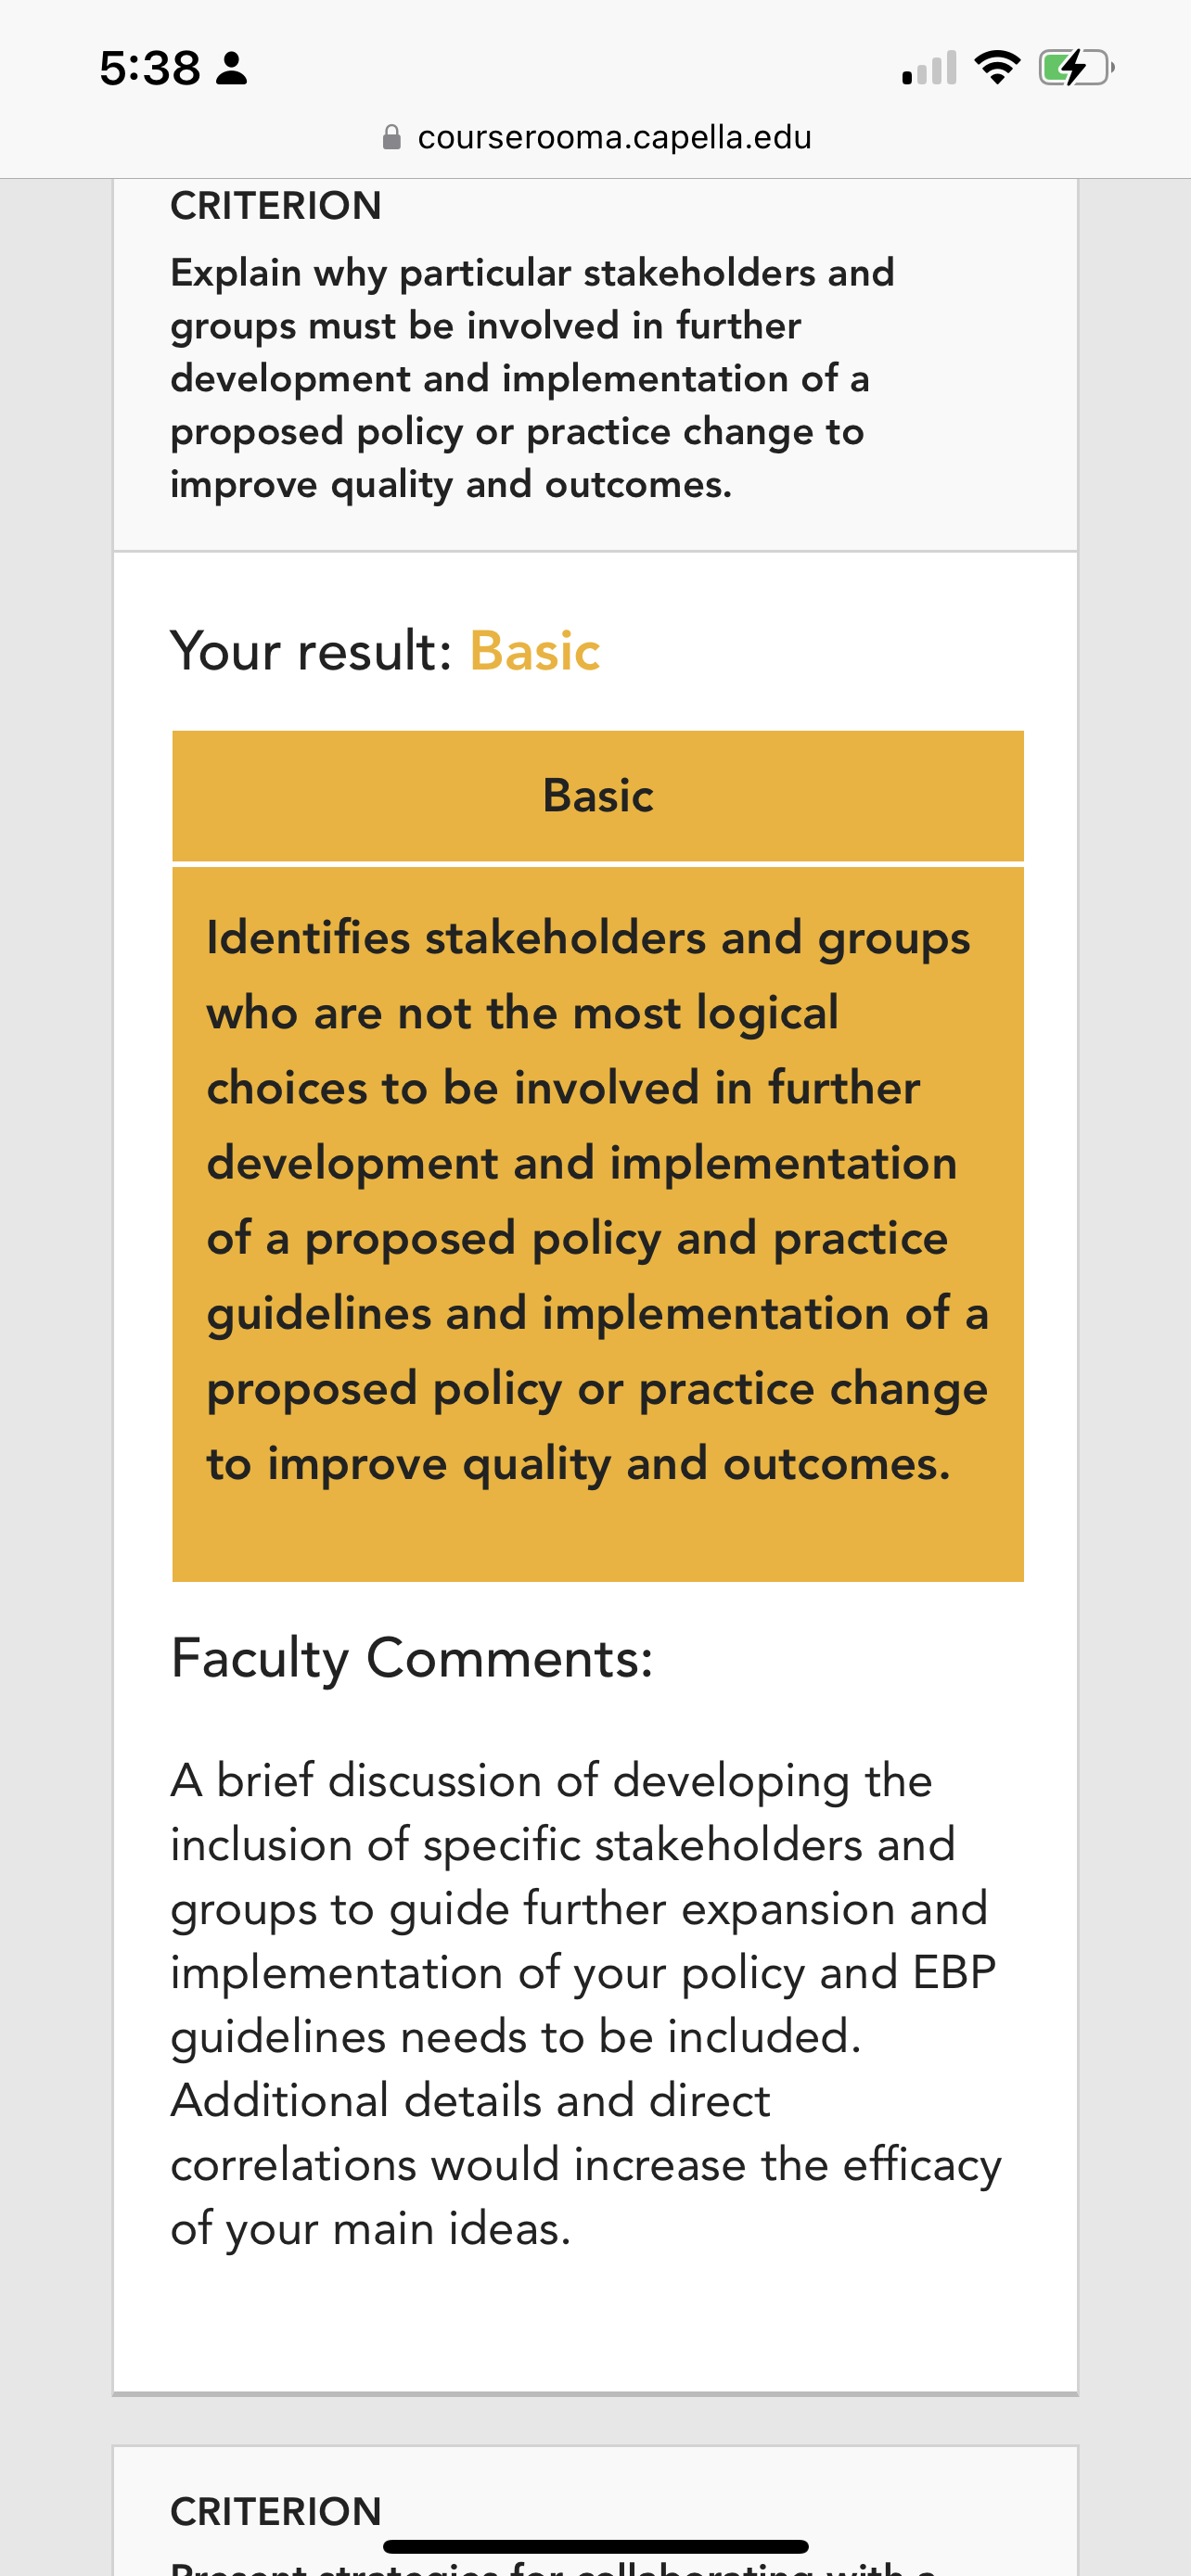Tap the charging battery icon

(1076, 68)
